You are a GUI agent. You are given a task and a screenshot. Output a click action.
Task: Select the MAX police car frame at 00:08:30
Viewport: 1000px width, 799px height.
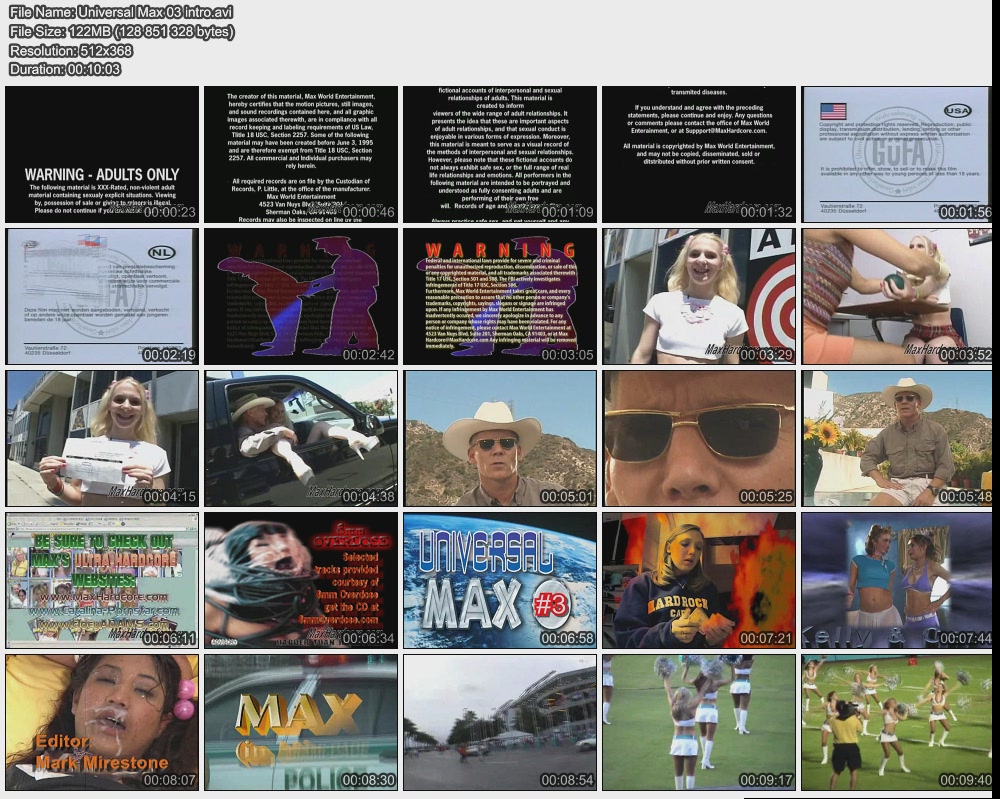pyautogui.click(x=300, y=722)
